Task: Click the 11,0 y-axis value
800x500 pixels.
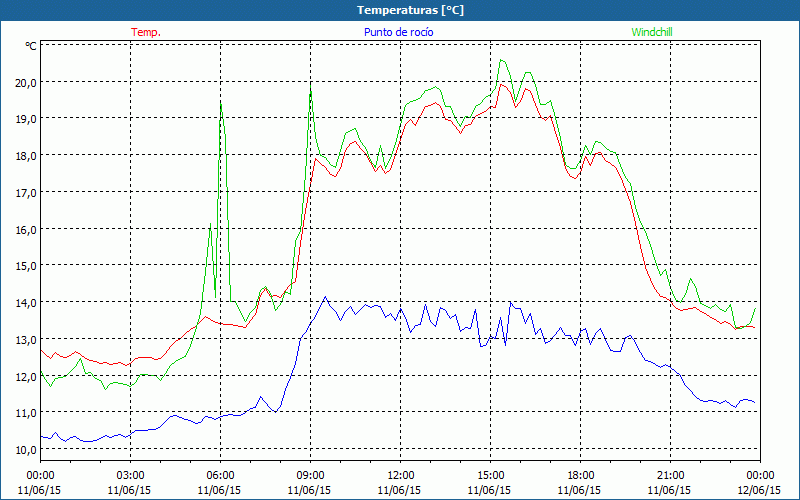Action: (x=26, y=413)
